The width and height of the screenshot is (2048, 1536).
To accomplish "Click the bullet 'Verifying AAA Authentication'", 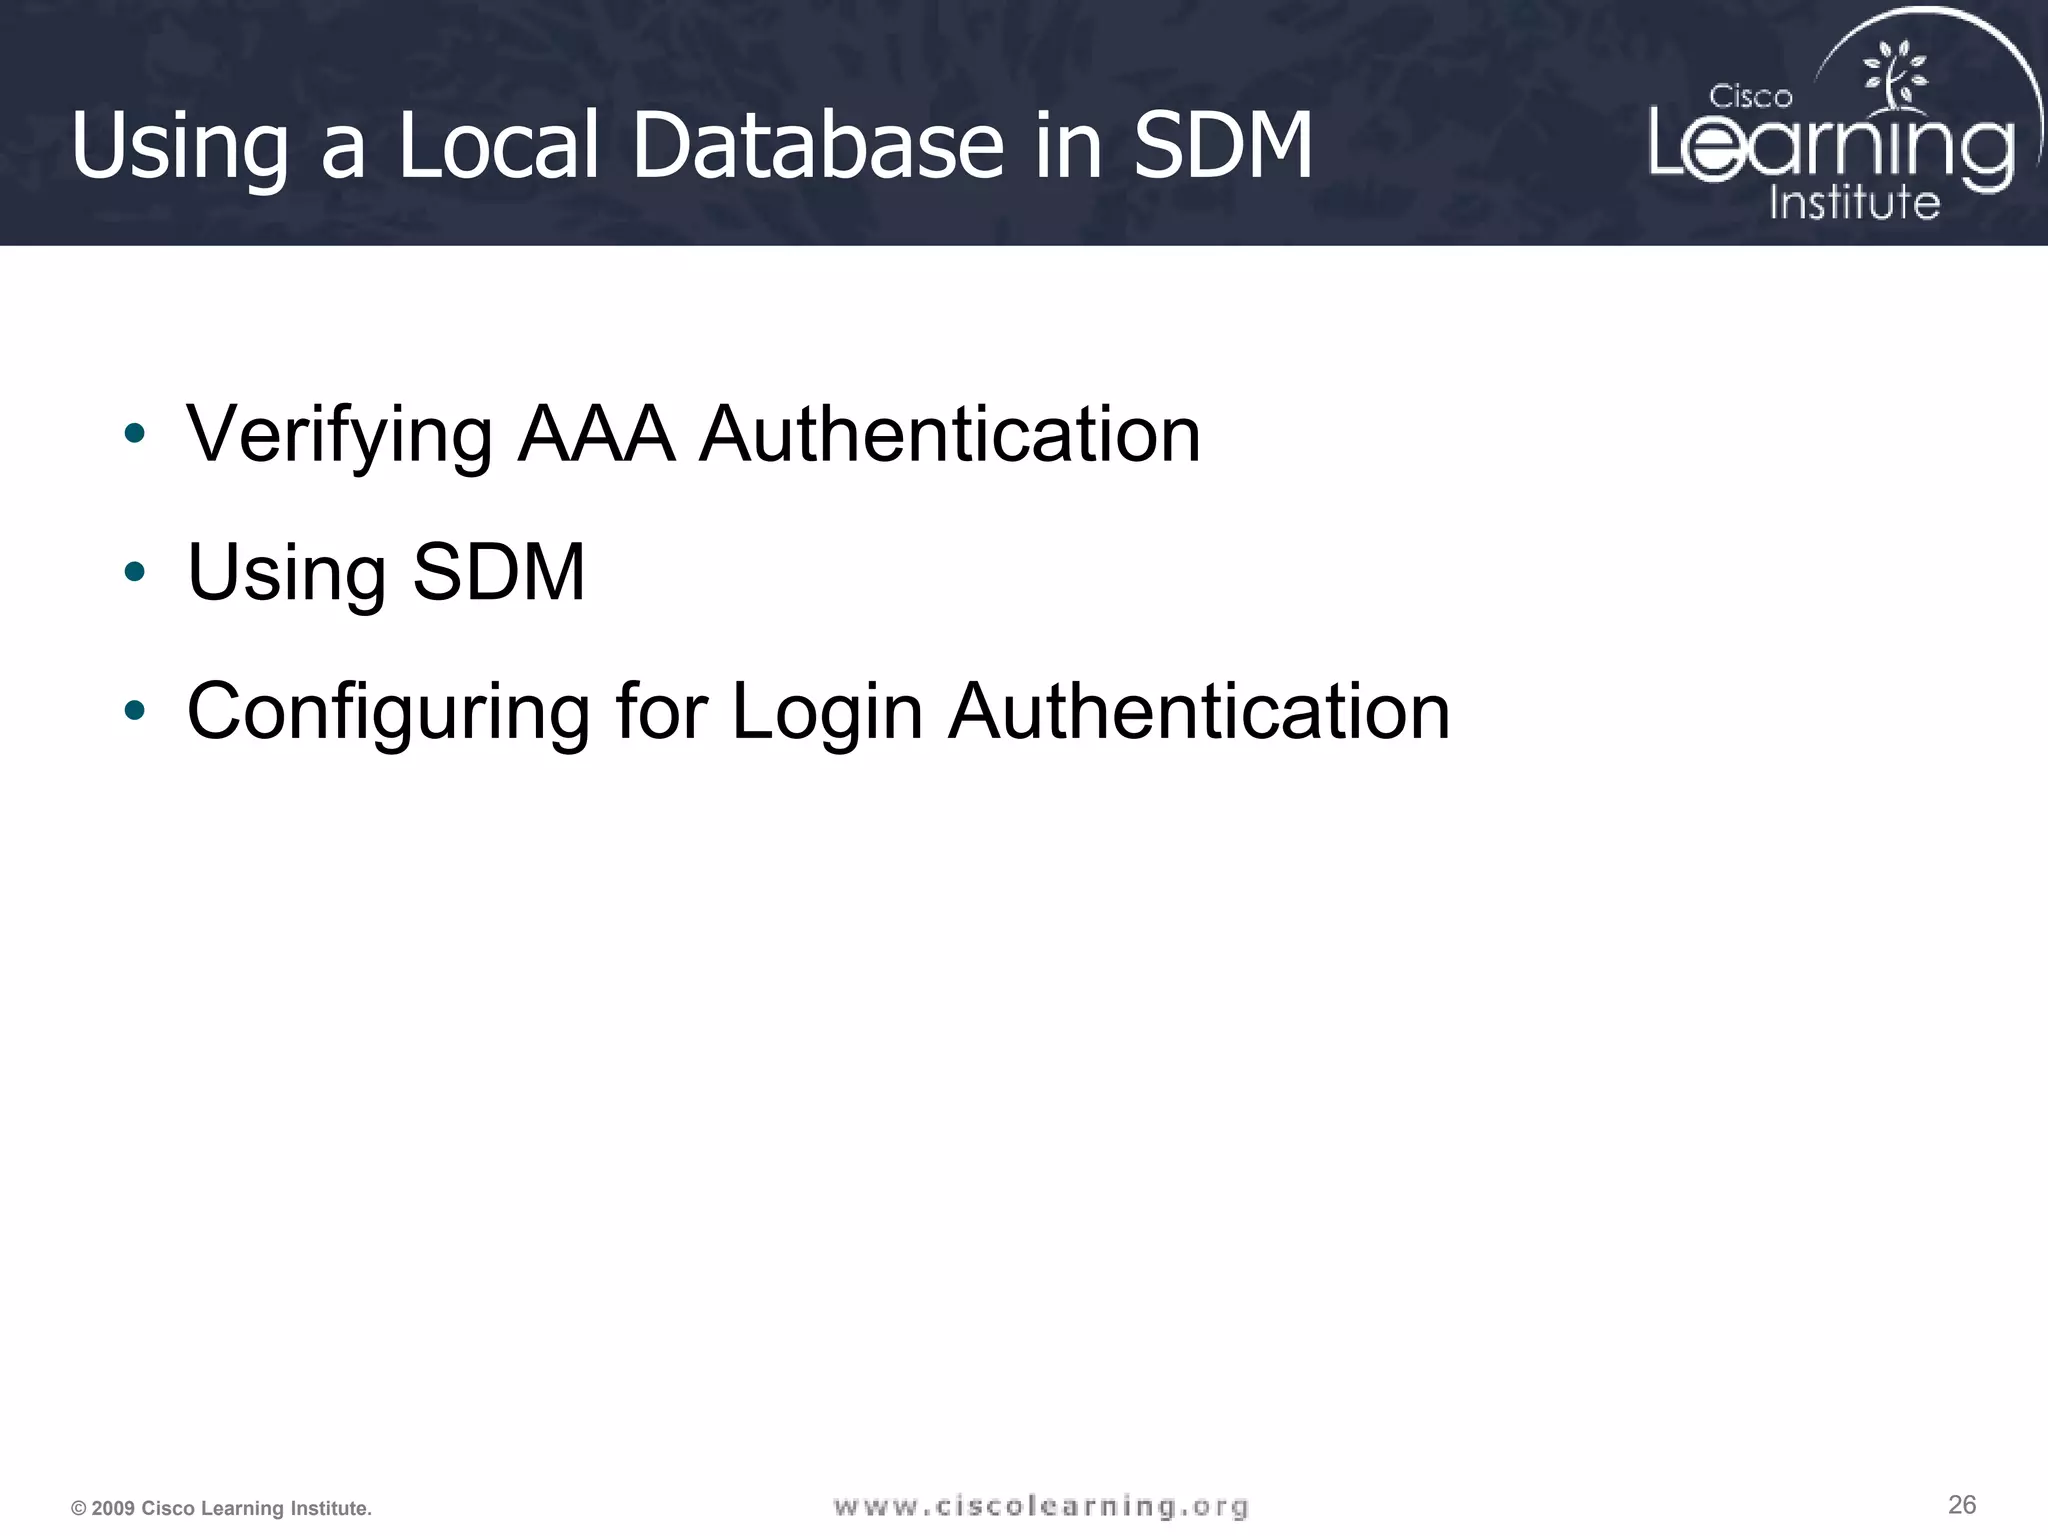I will click(693, 436).
